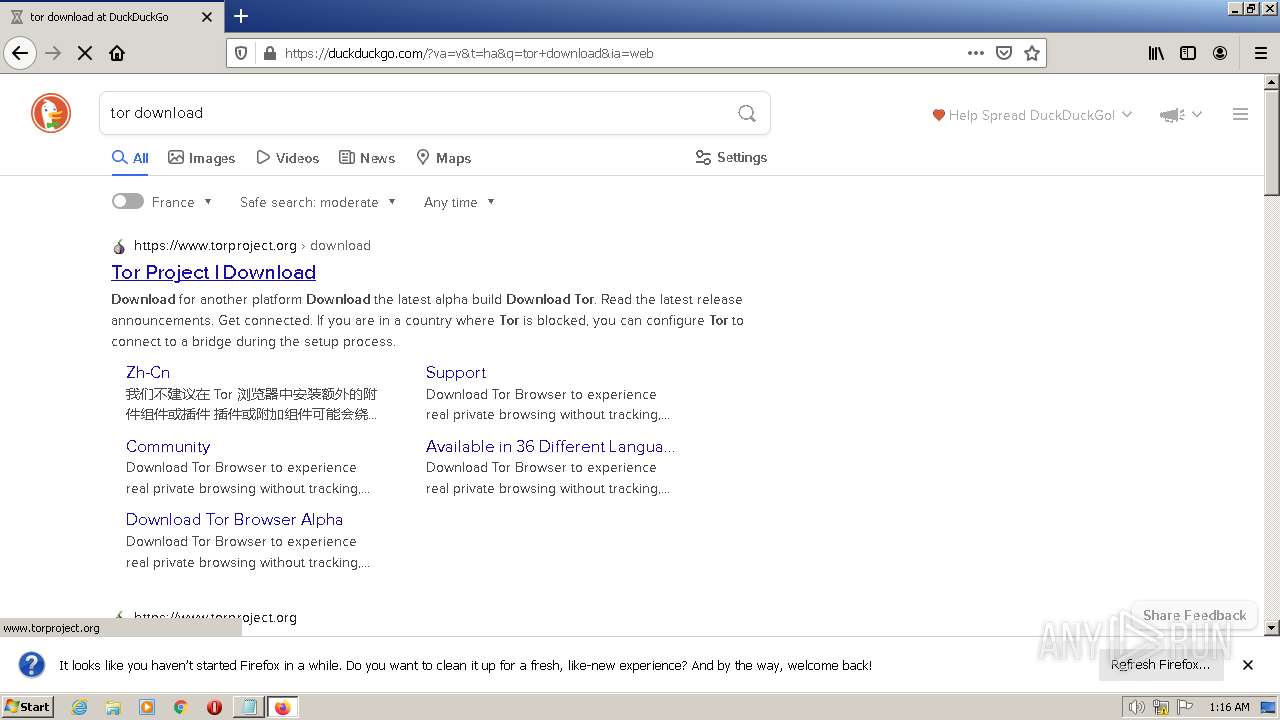Bookmark this page with the star
This screenshot has width=1280, height=720.
(x=1032, y=53)
